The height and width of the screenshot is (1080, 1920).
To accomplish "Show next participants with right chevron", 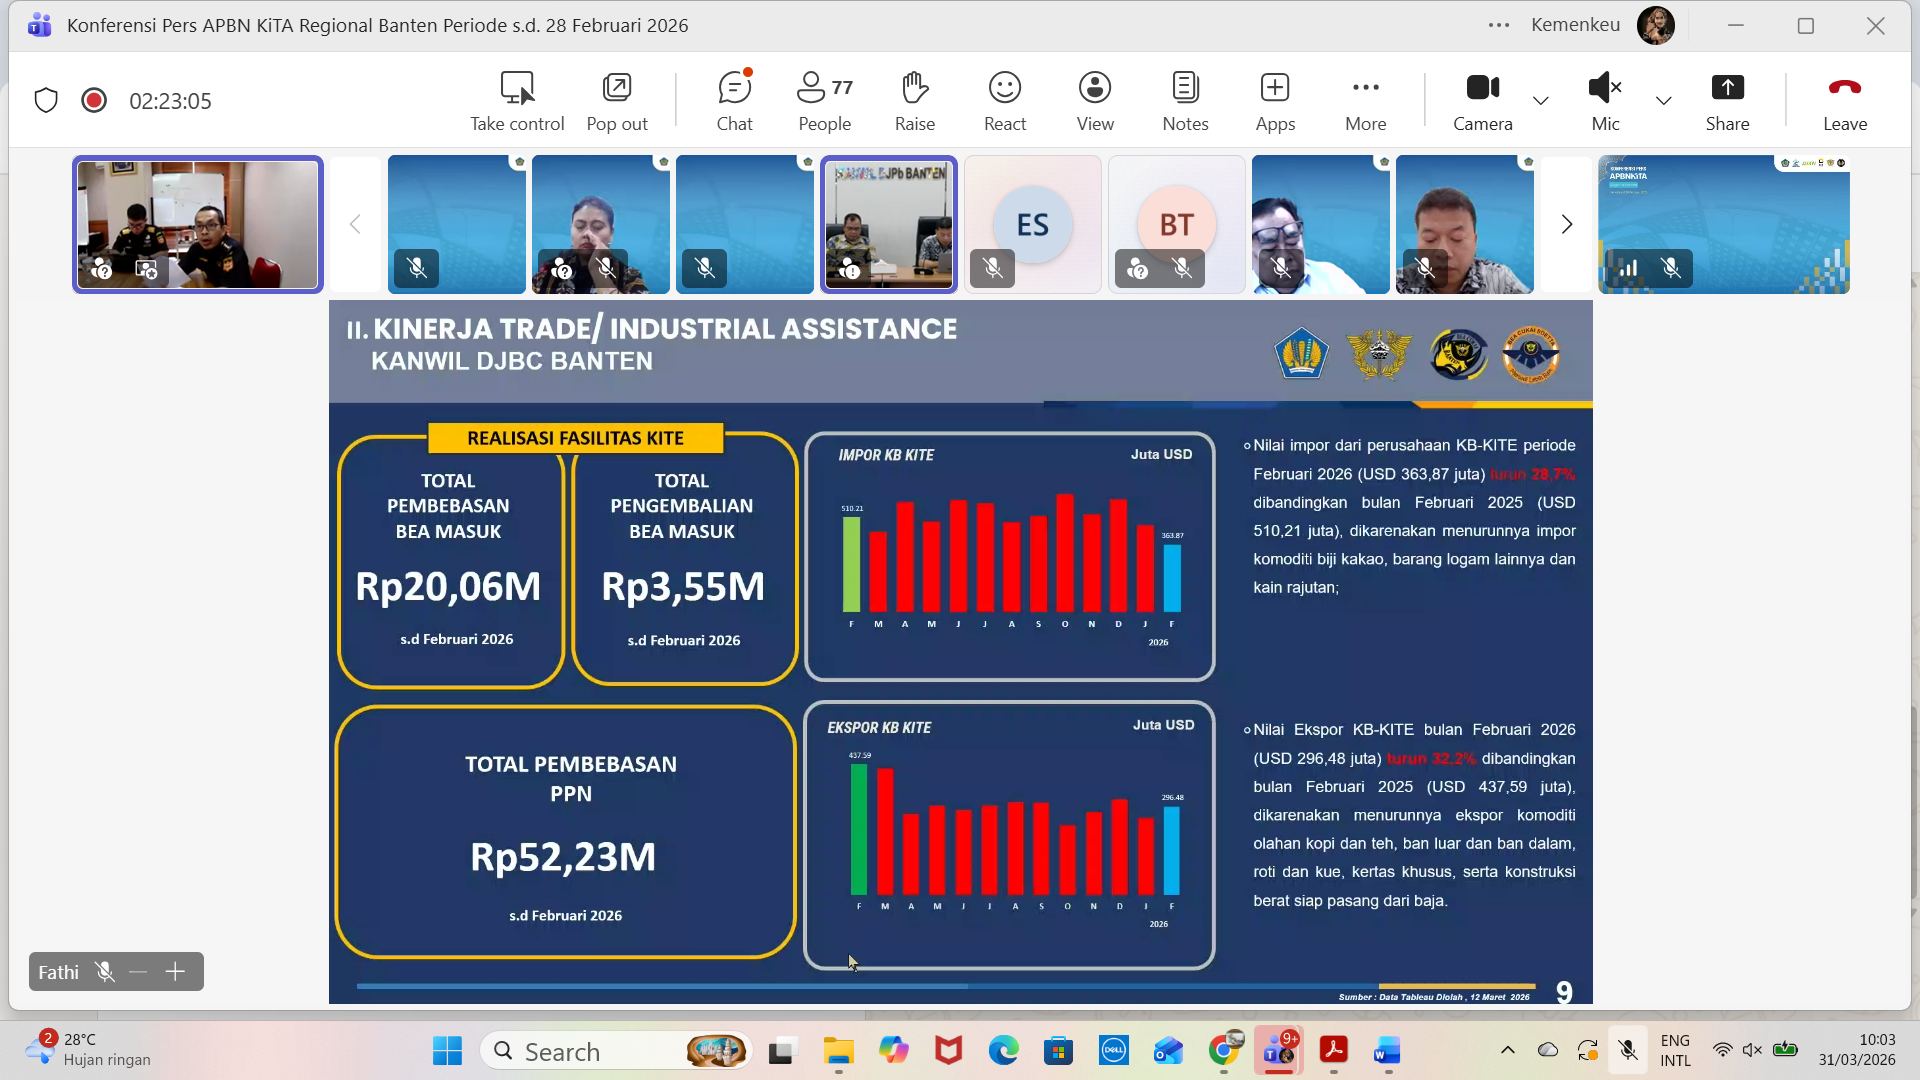I will pos(1566,225).
